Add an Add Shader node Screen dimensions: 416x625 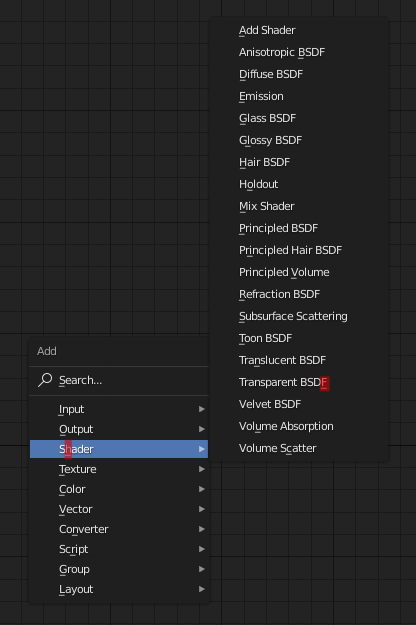(x=299, y=30)
